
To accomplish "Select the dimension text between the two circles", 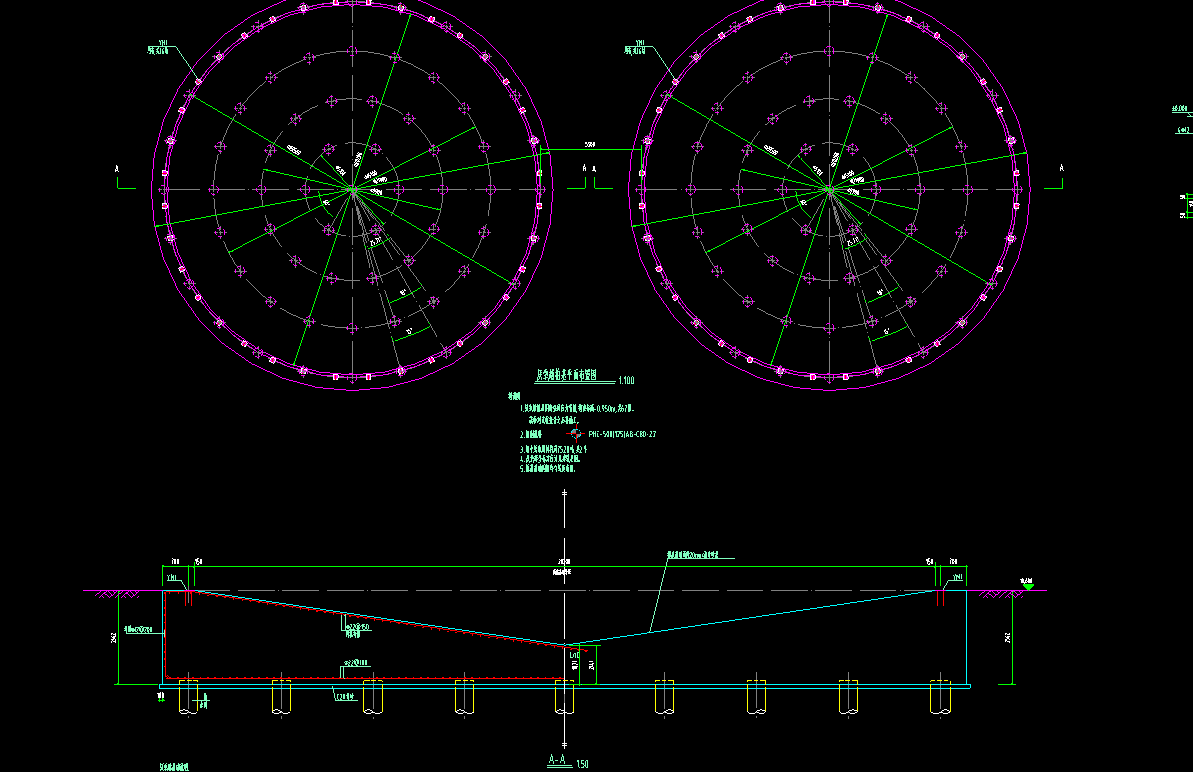I will pyautogui.click(x=590, y=145).
